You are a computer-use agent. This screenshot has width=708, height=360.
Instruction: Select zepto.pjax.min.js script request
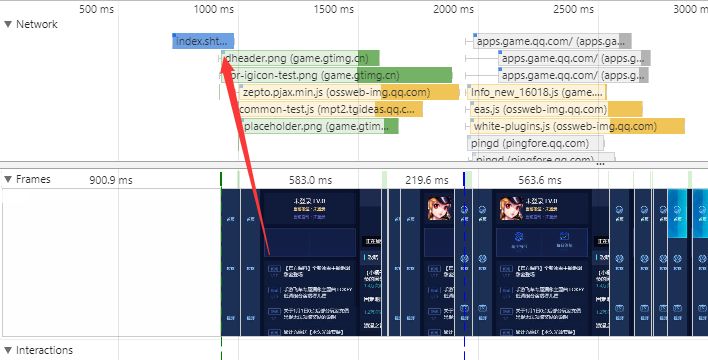[x=349, y=92]
